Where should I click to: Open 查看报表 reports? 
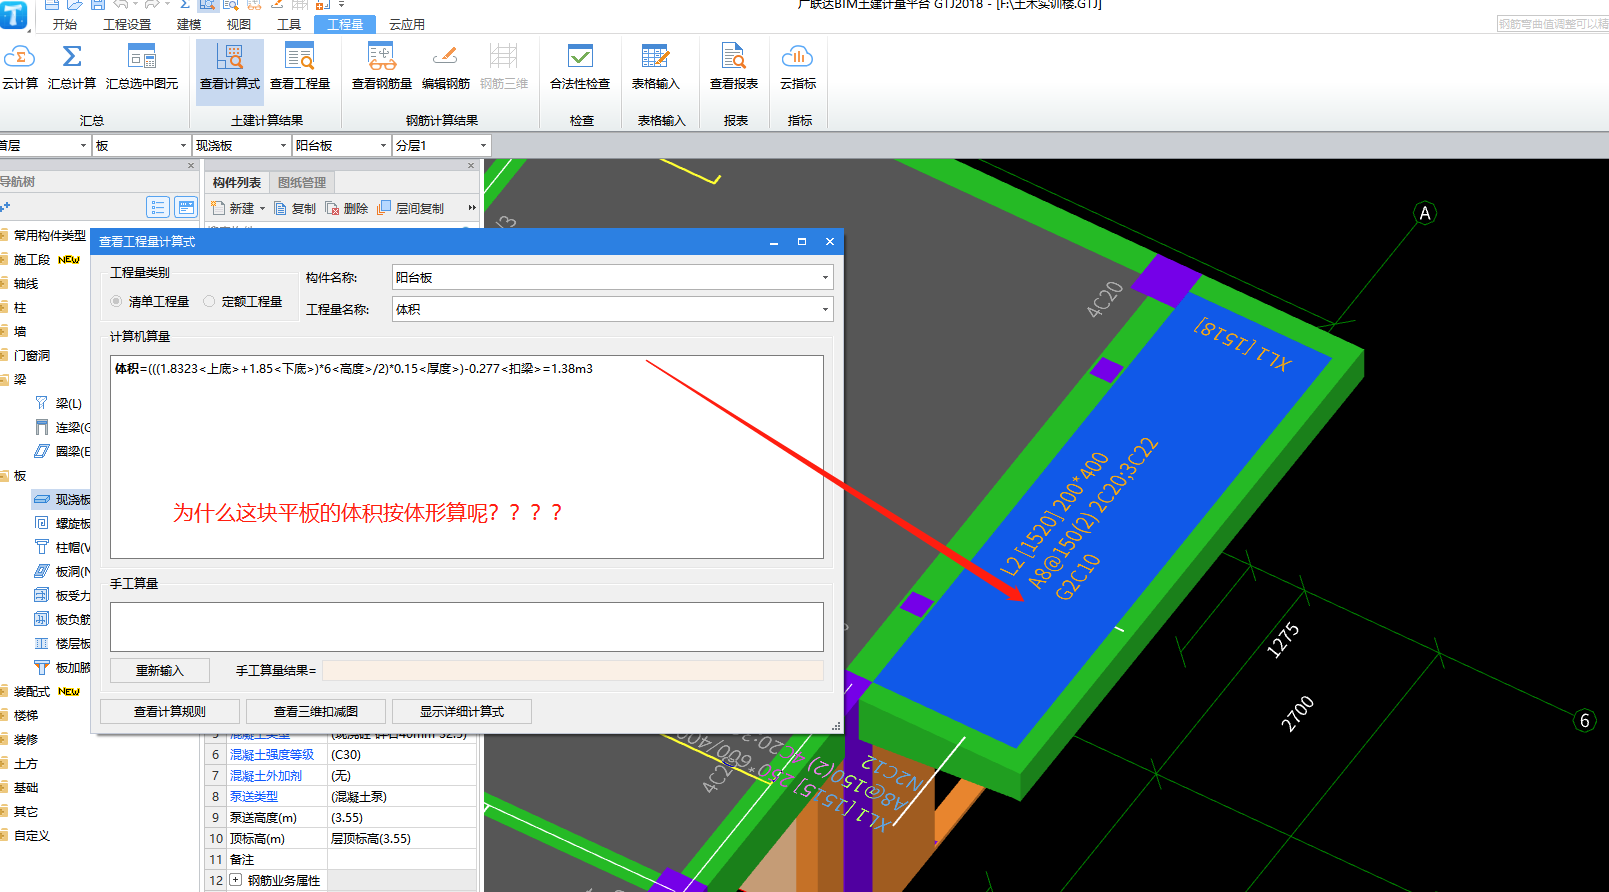[x=734, y=68]
